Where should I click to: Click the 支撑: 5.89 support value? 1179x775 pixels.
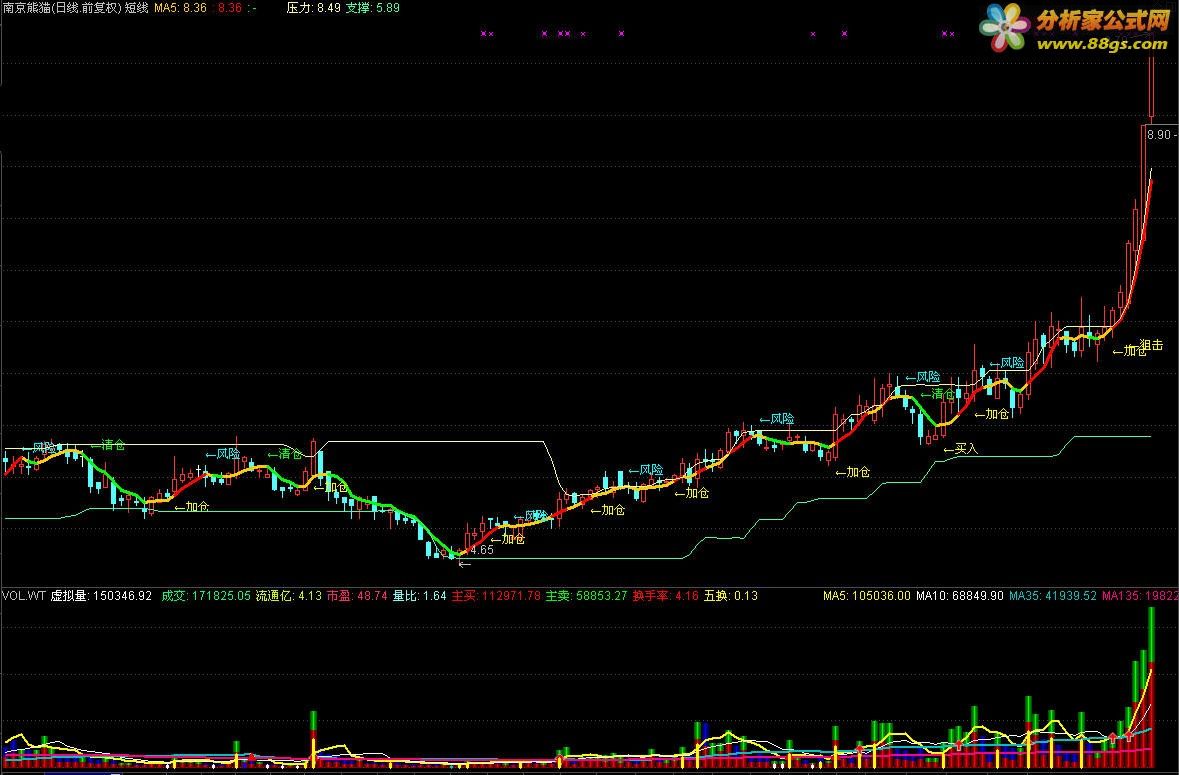click(x=373, y=8)
